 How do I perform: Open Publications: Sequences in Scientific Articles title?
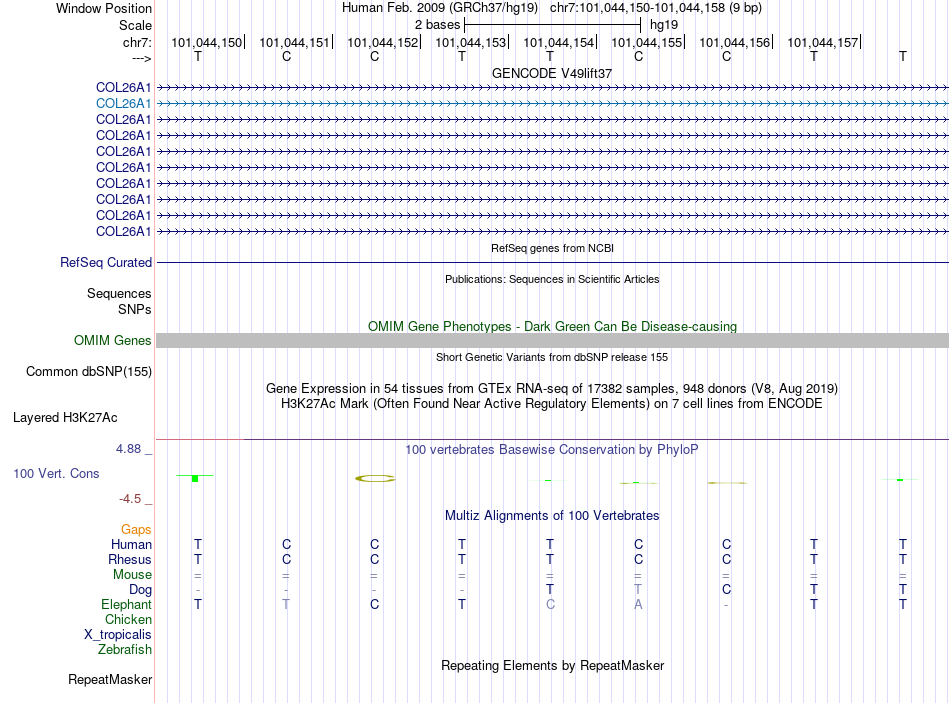(x=552, y=279)
